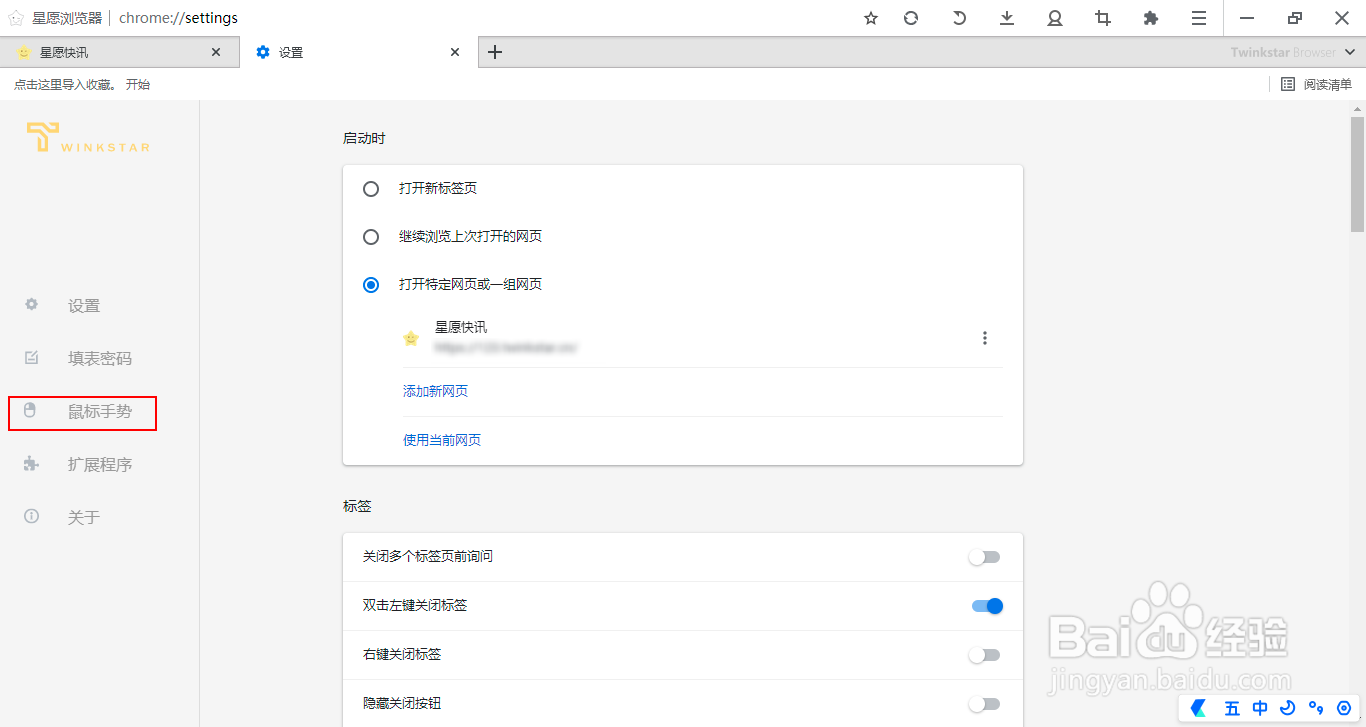
Task: Open the Twinkstar Browser dropdown arrow
Action: 1349,51
